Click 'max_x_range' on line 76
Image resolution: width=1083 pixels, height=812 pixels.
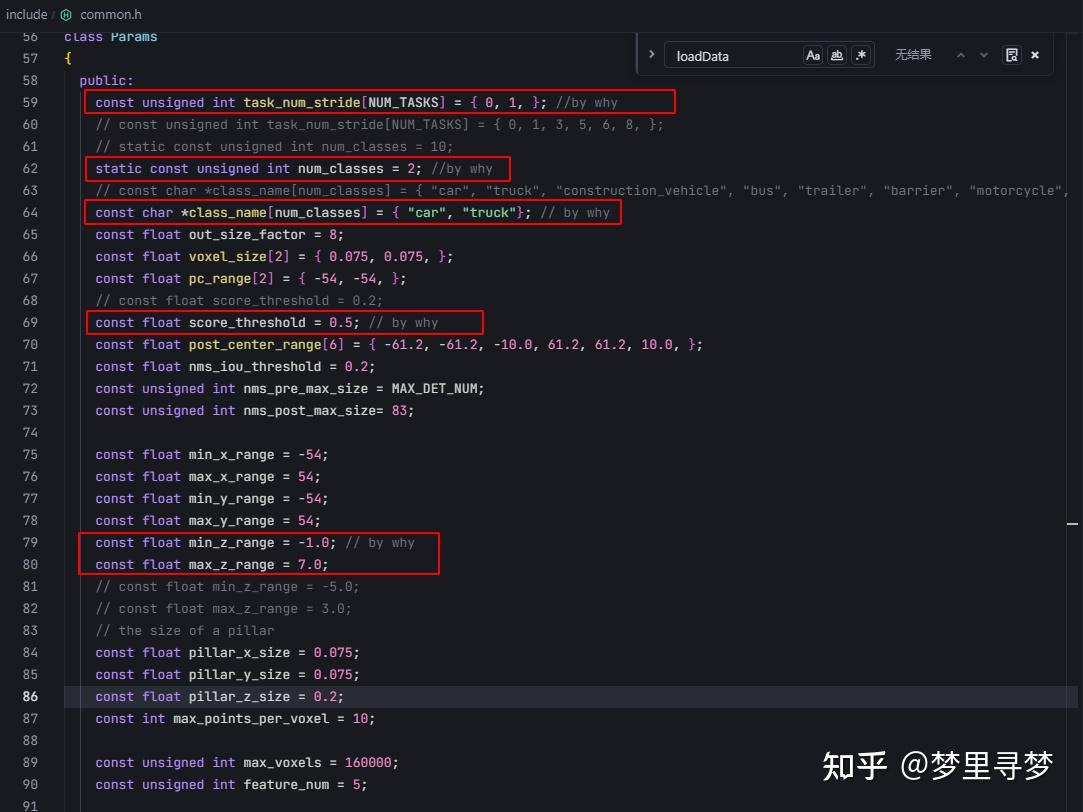point(231,477)
